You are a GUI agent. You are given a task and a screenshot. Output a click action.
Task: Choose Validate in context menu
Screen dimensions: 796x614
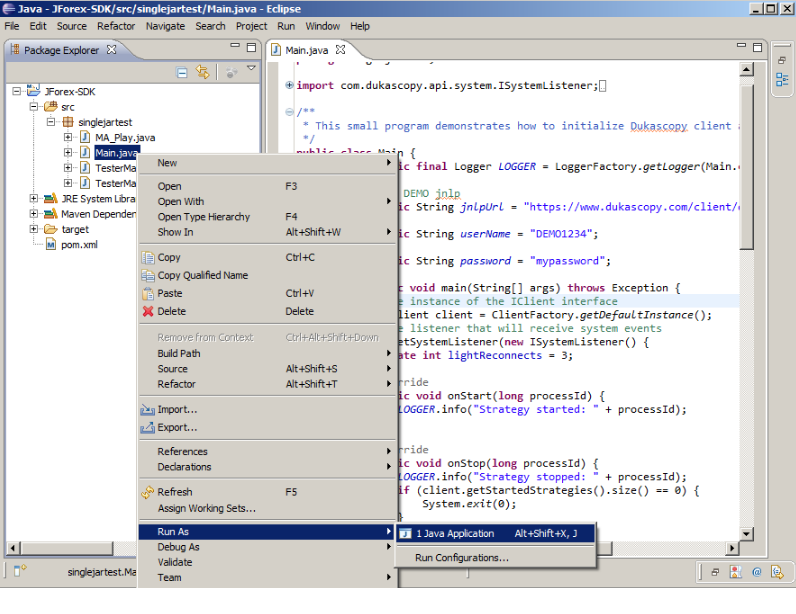(x=267, y=562)
